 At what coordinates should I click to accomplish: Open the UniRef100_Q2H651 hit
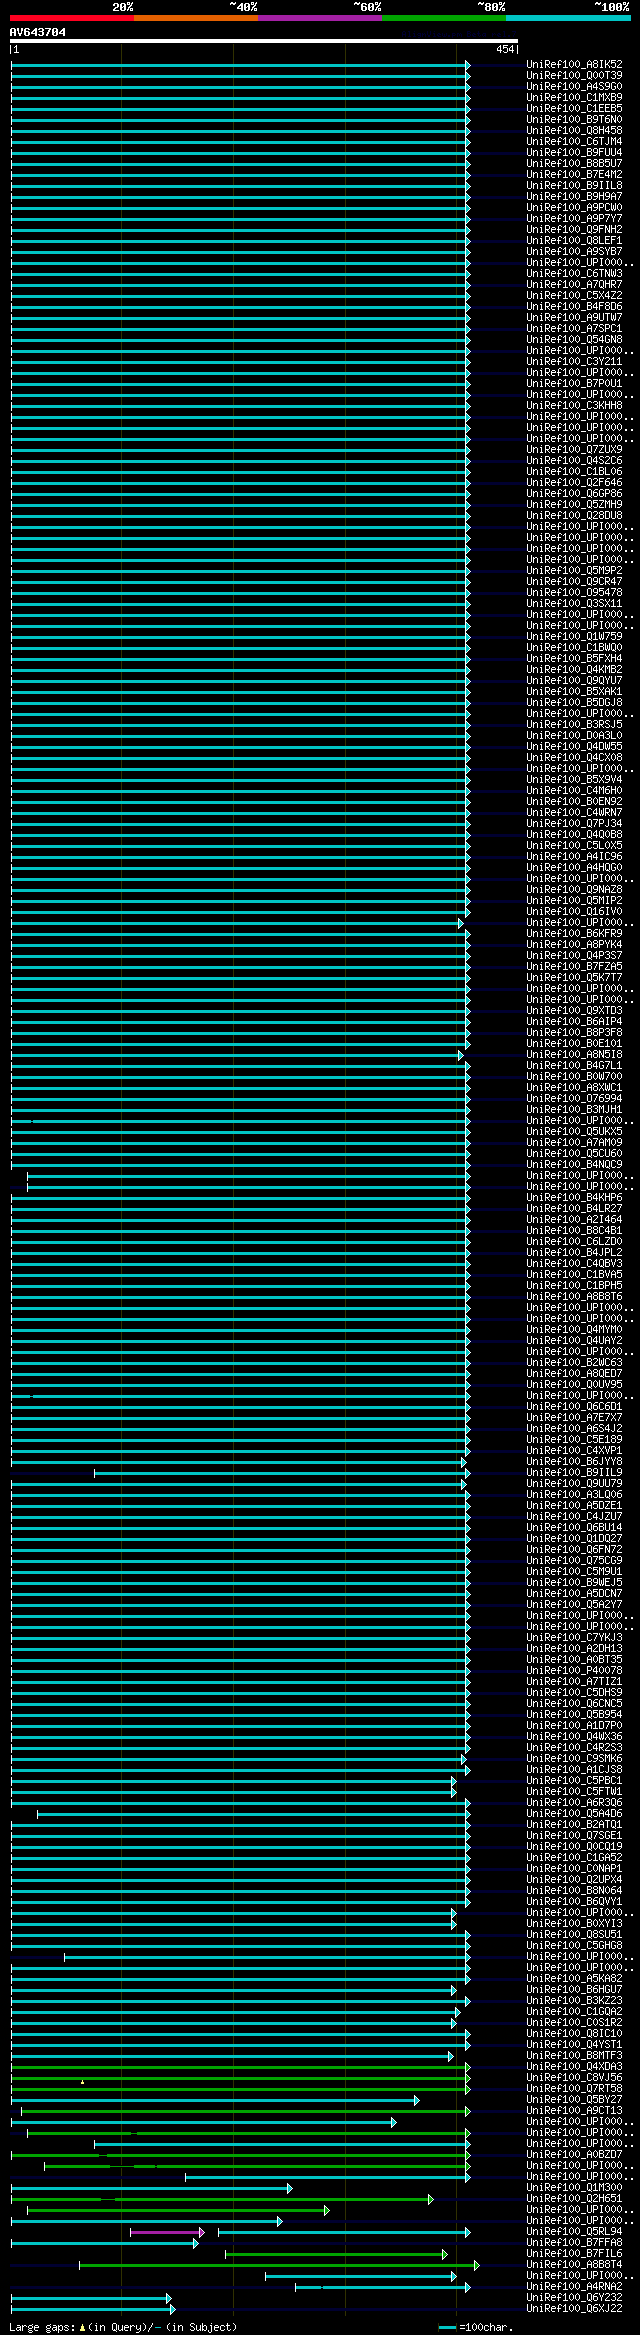tap(574, 2199)
